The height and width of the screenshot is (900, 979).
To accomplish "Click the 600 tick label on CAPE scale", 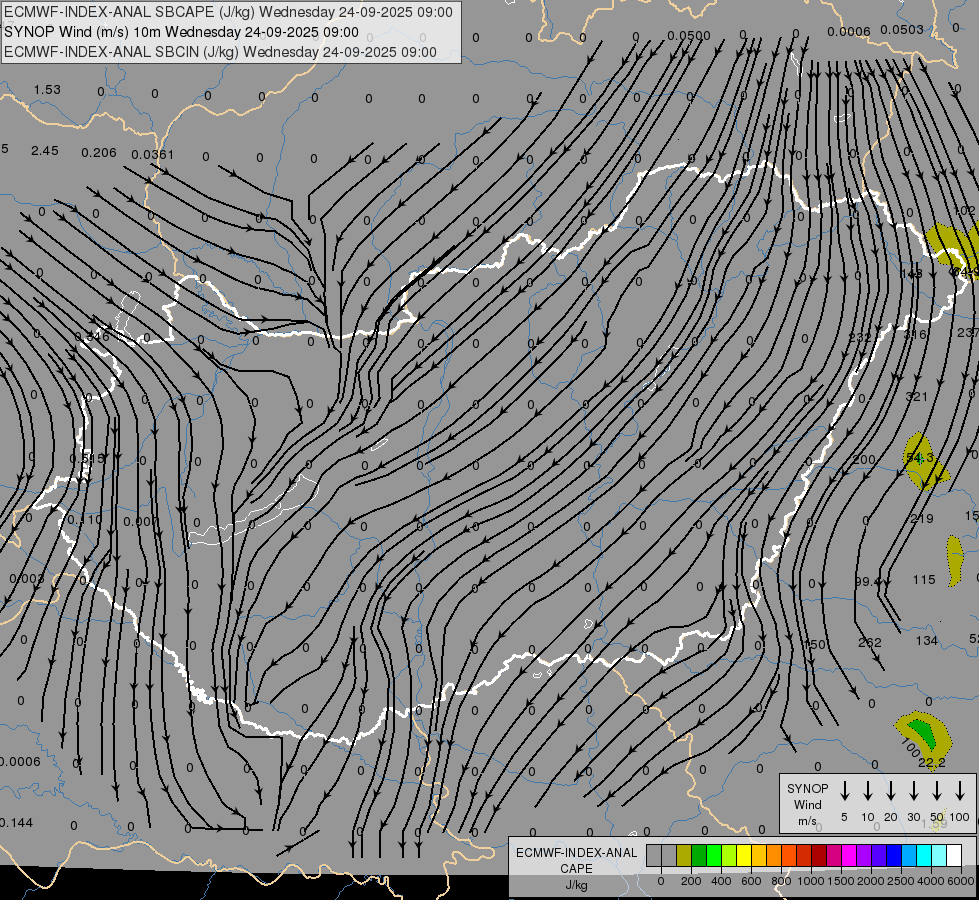I will pyautogui.click(x=750, y=881).
